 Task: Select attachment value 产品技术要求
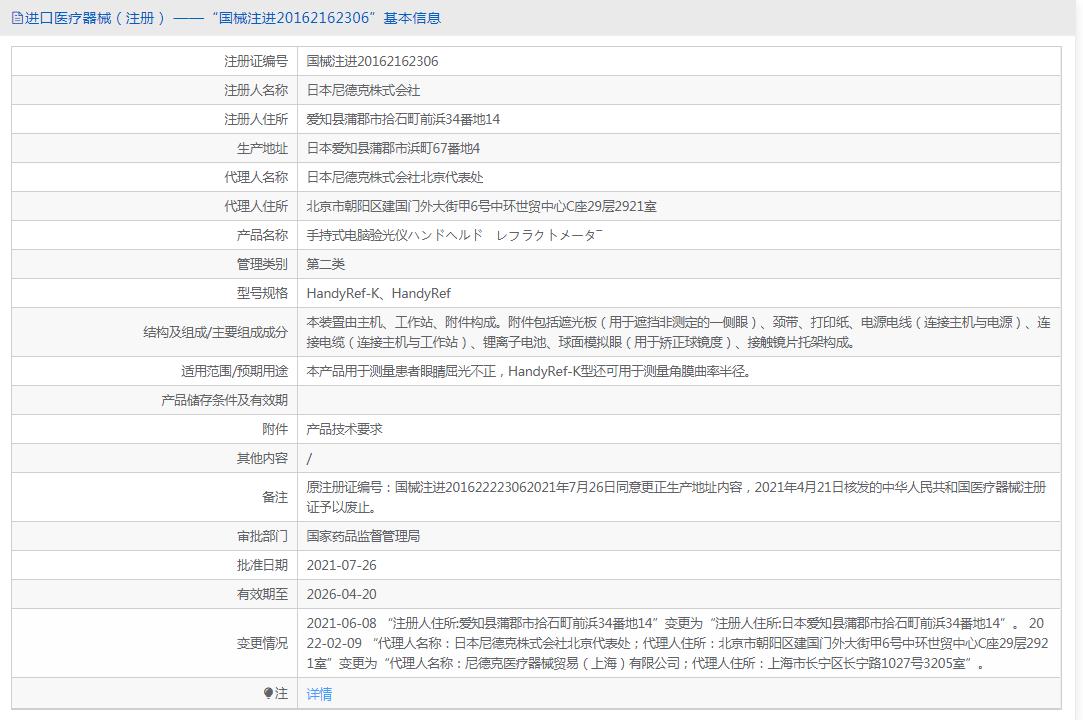point(344,430)
